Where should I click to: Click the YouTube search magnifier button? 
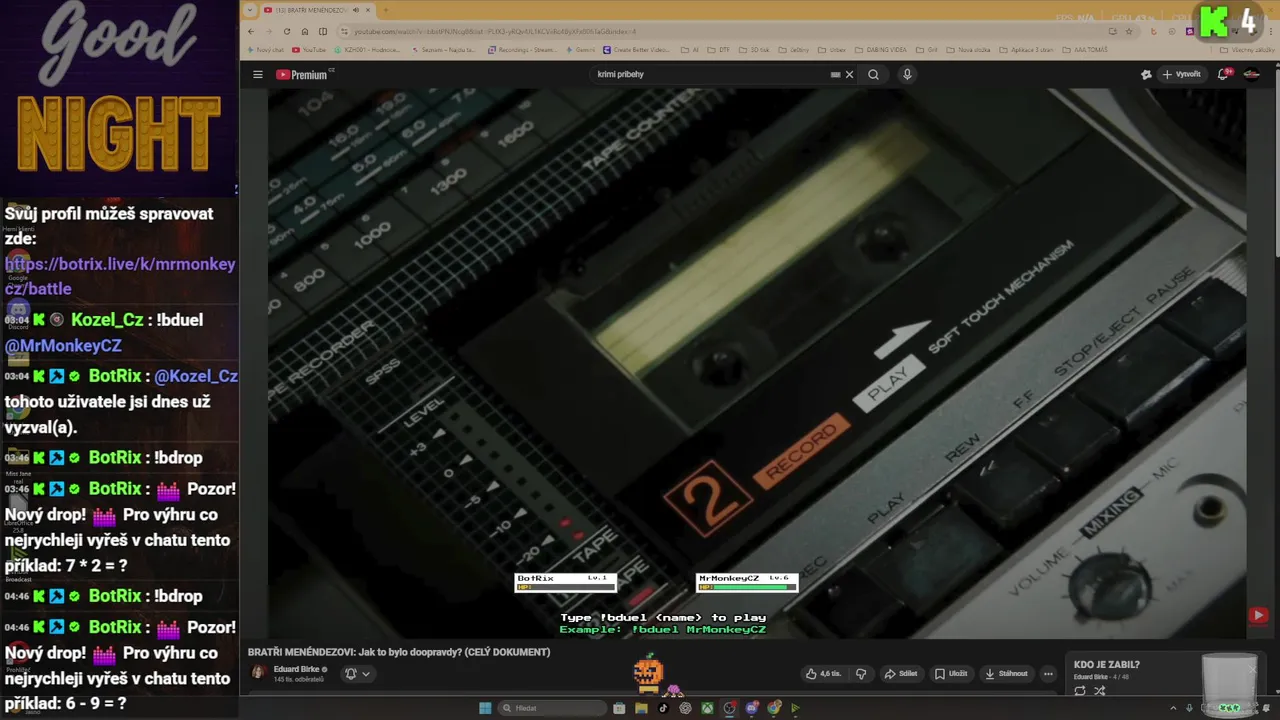[873, 74]
